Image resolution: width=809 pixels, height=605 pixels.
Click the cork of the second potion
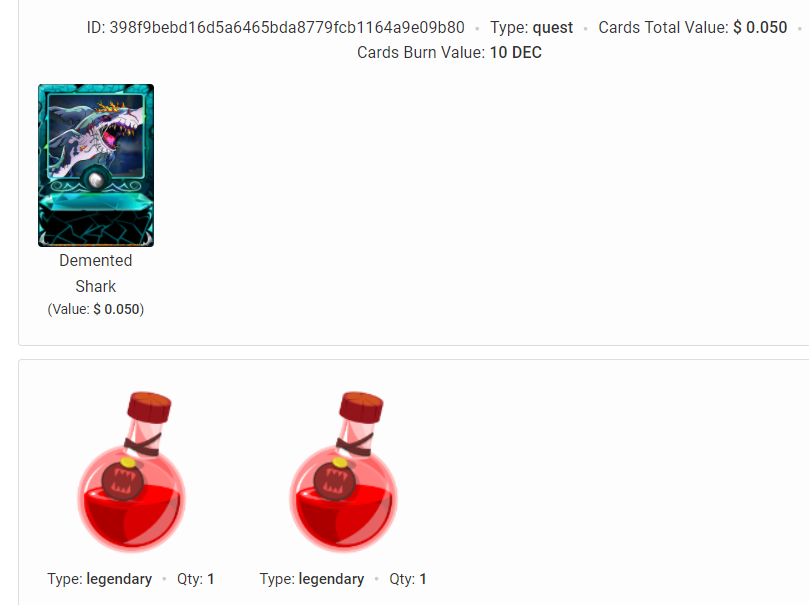coord(361,407)
